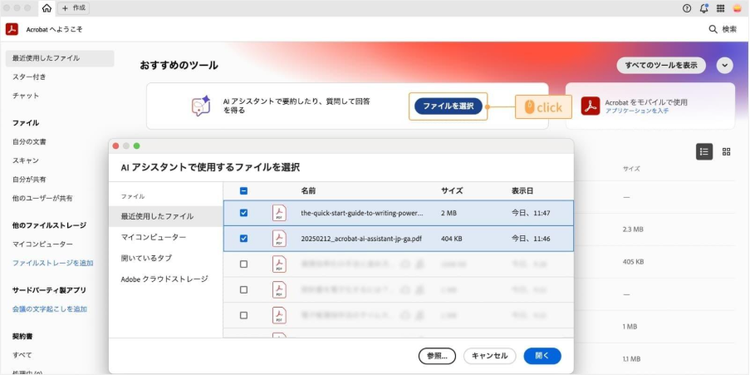Uncheck the the-quick-start-guide file checkbox
This screenshot has width=750, height=375.
(x=243, y=213)
